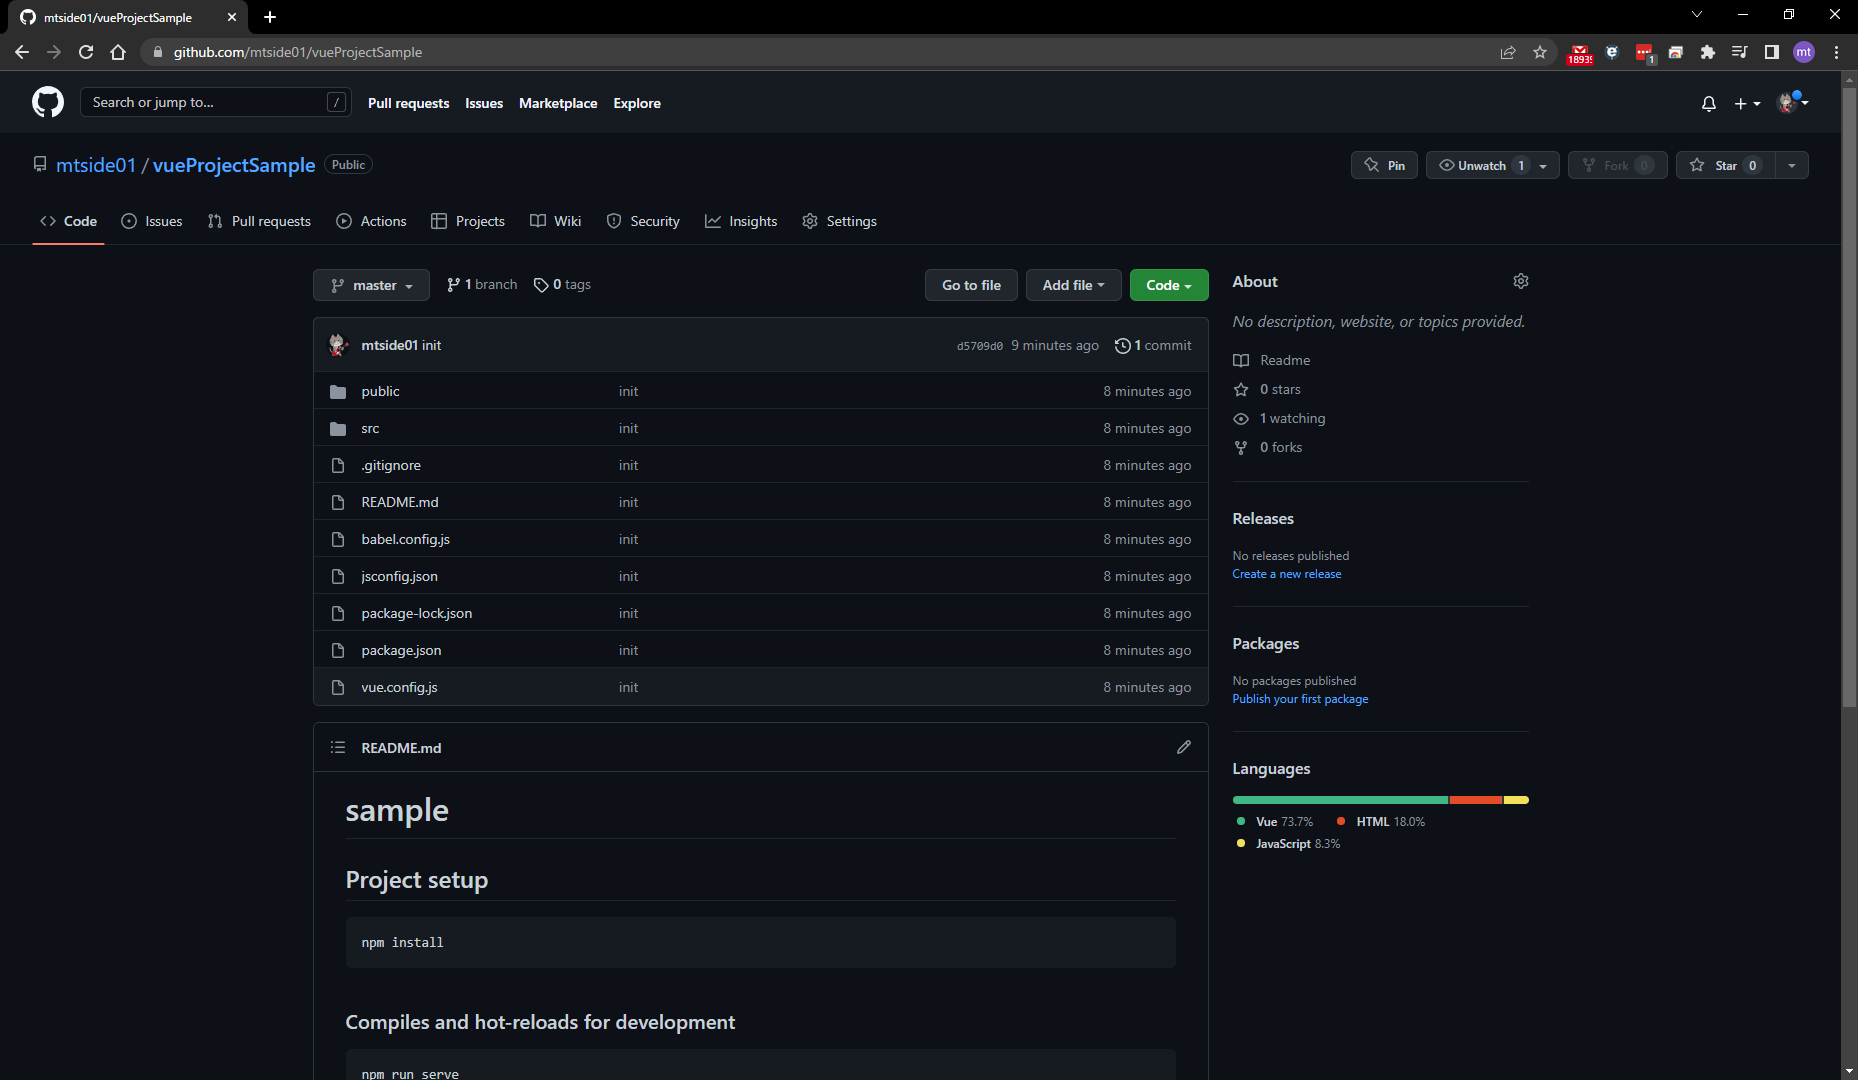View the 1 branch link
Viewport: 1858px width, 1080px height.
tap(482, 285)
